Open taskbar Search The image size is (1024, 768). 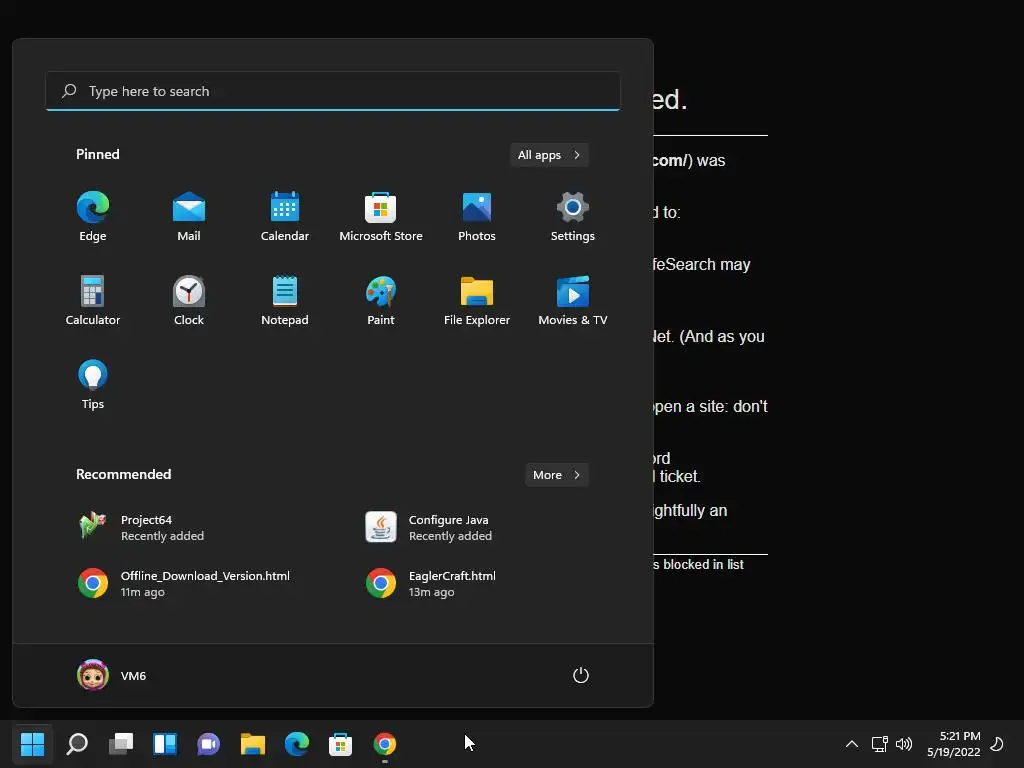point(77,744)
